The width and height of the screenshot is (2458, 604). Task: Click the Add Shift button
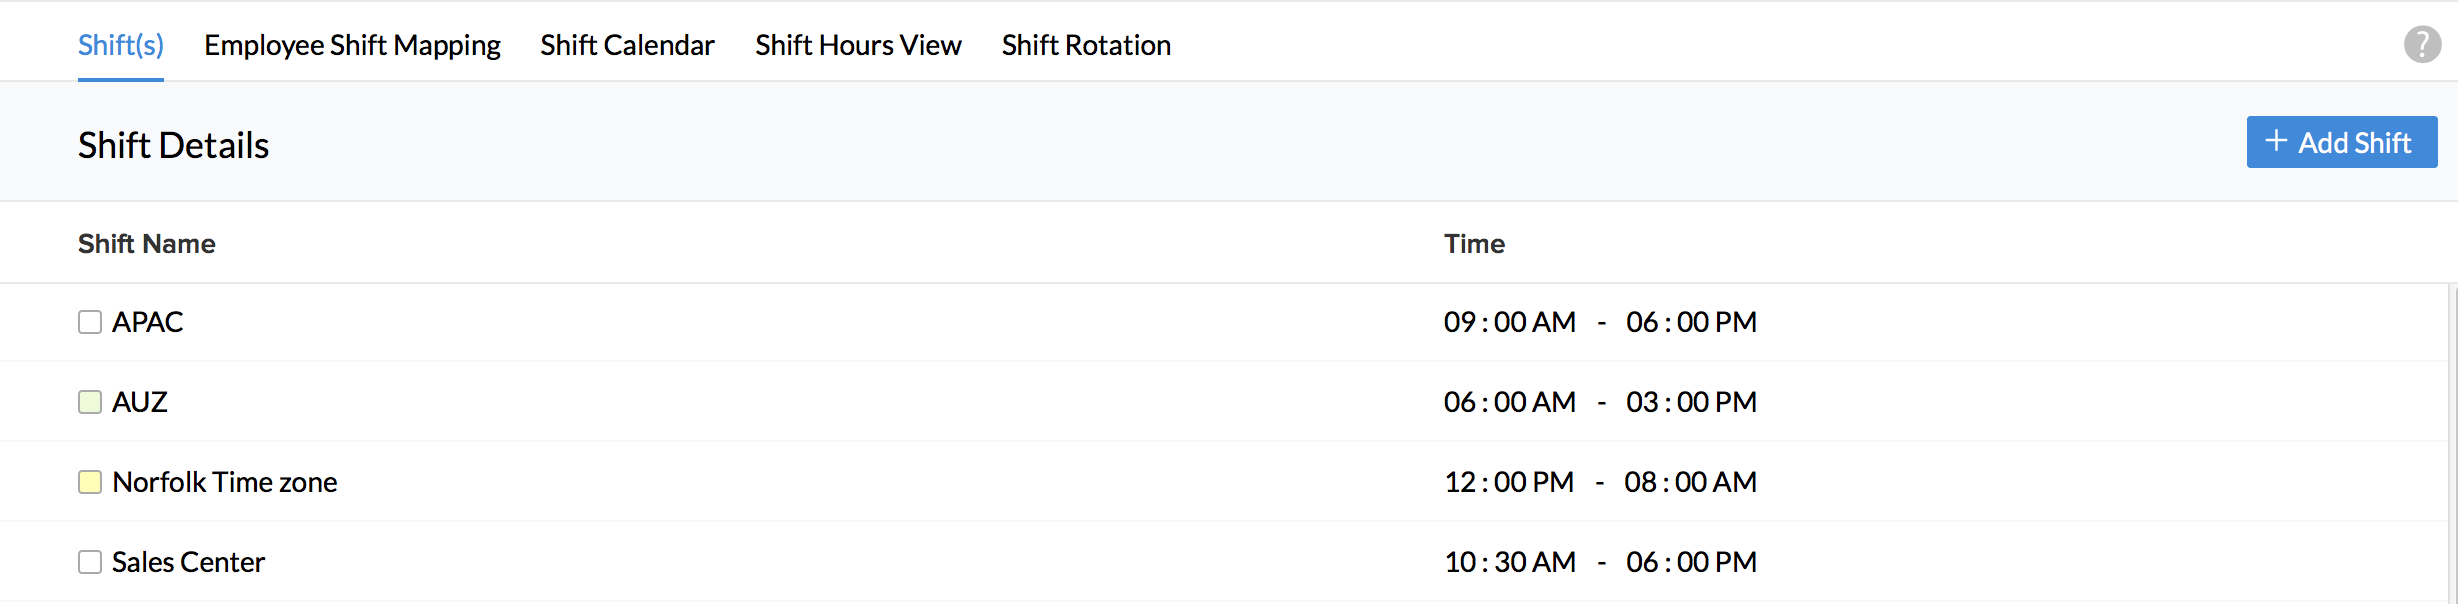[x=2341, y=142]
